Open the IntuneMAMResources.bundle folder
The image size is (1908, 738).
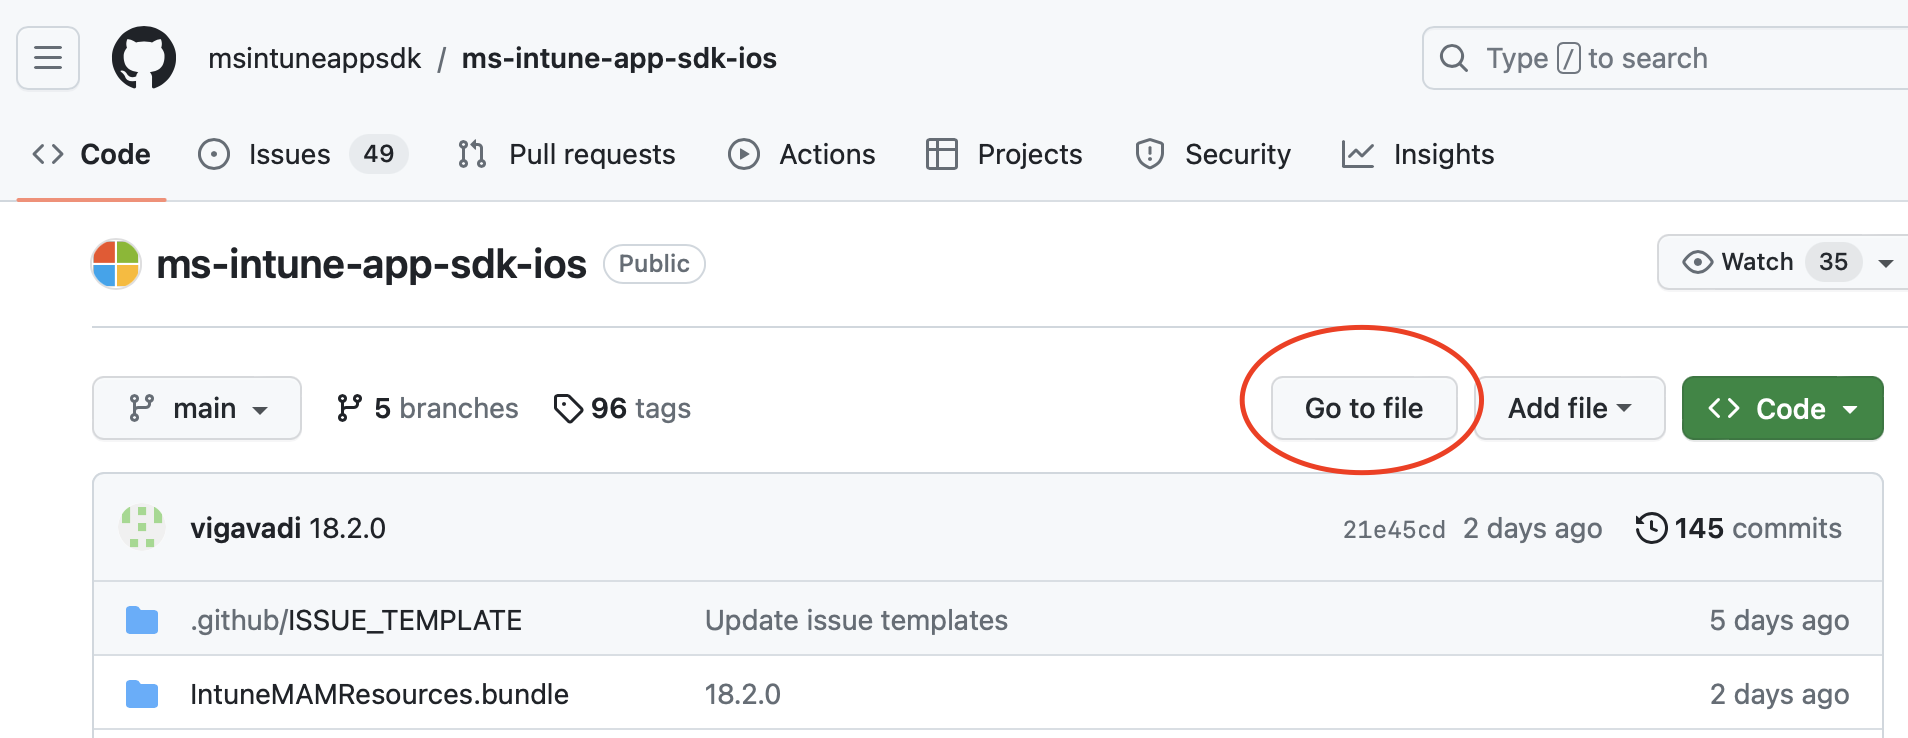(x=379, y=693)
